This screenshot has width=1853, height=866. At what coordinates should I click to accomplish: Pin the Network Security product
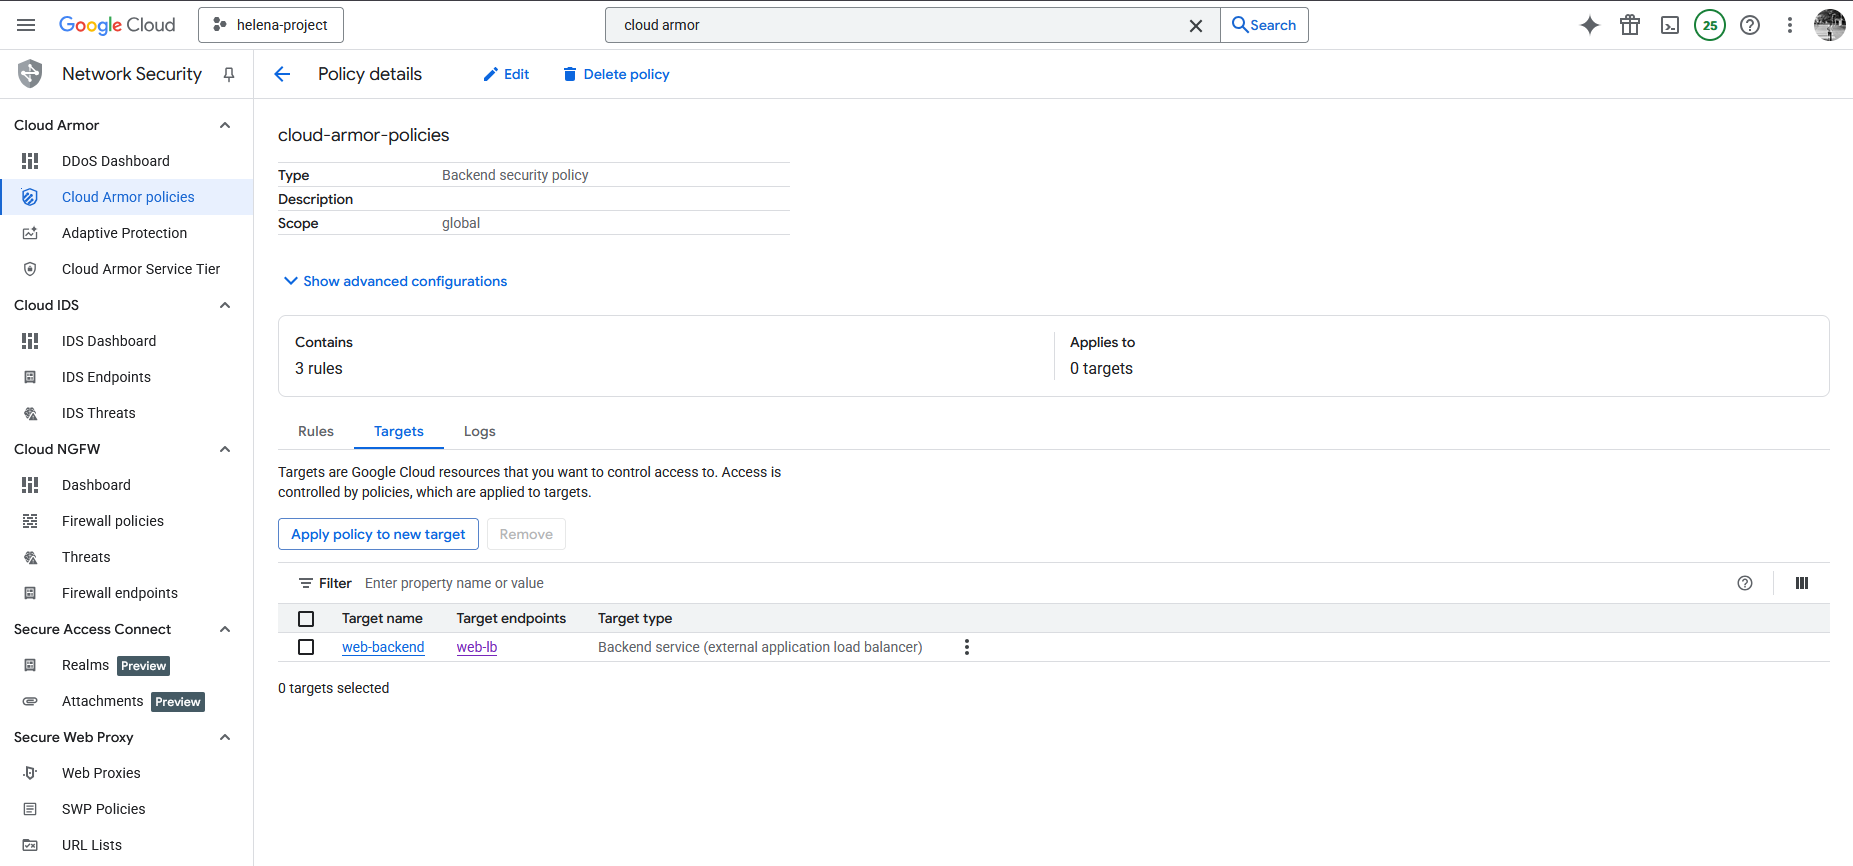click(x=229, y=74)
